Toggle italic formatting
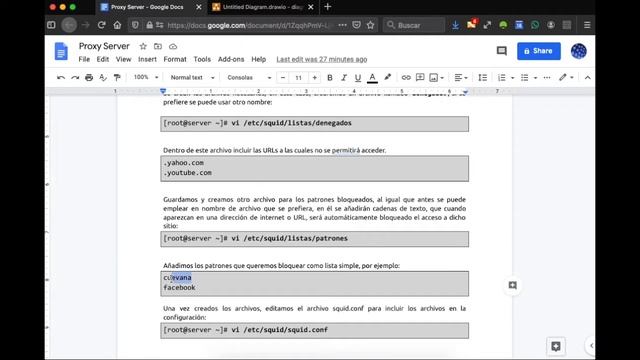640x360 pixels. 344,78
